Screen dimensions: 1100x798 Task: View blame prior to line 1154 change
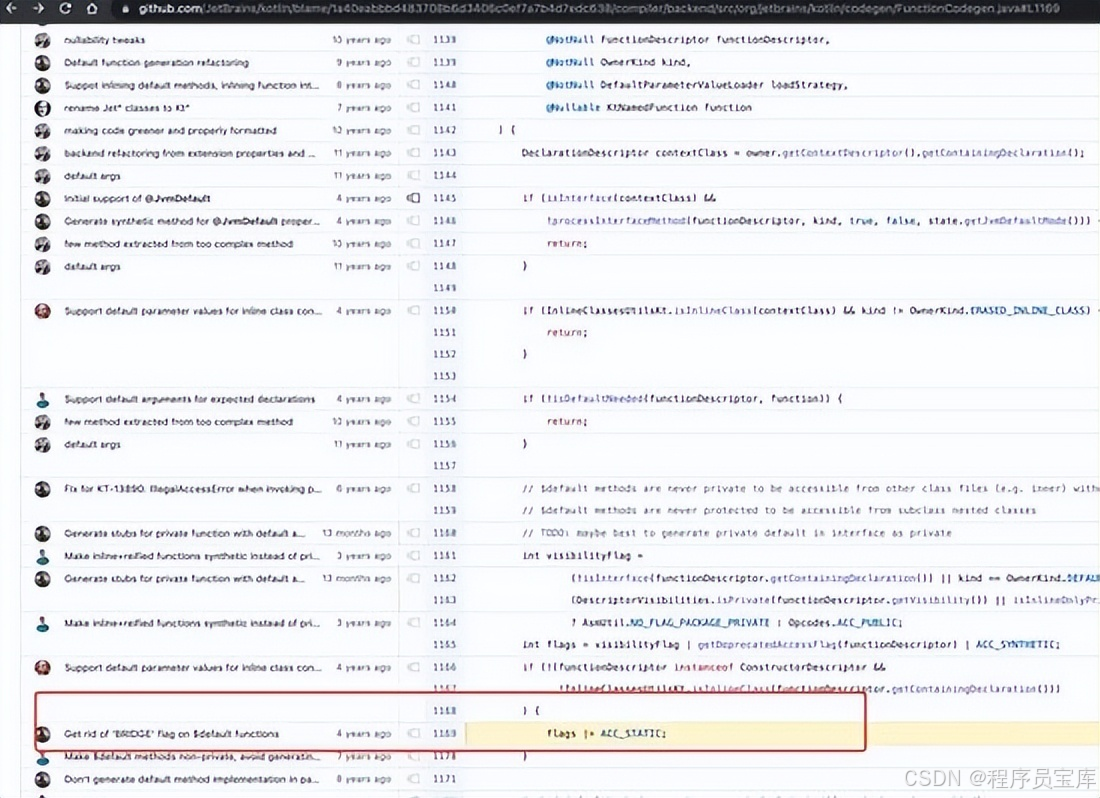coord(414,399)
